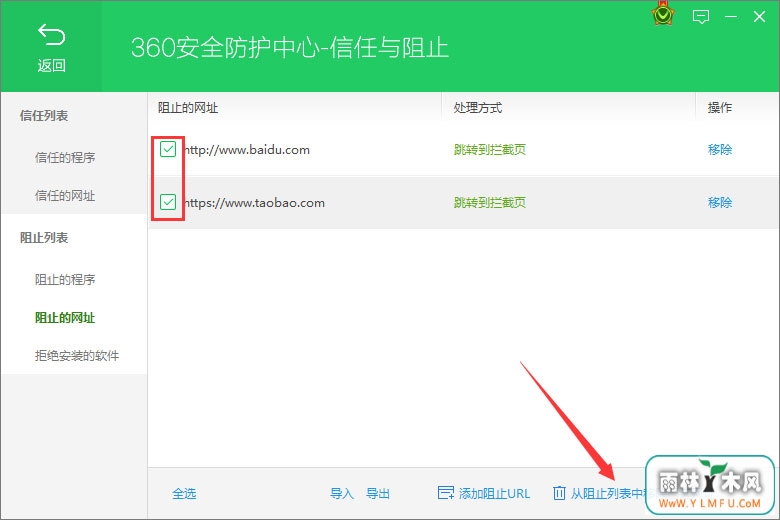Click the 操作 column header
This screenshot has width=780, height=520.
[720, 107]
